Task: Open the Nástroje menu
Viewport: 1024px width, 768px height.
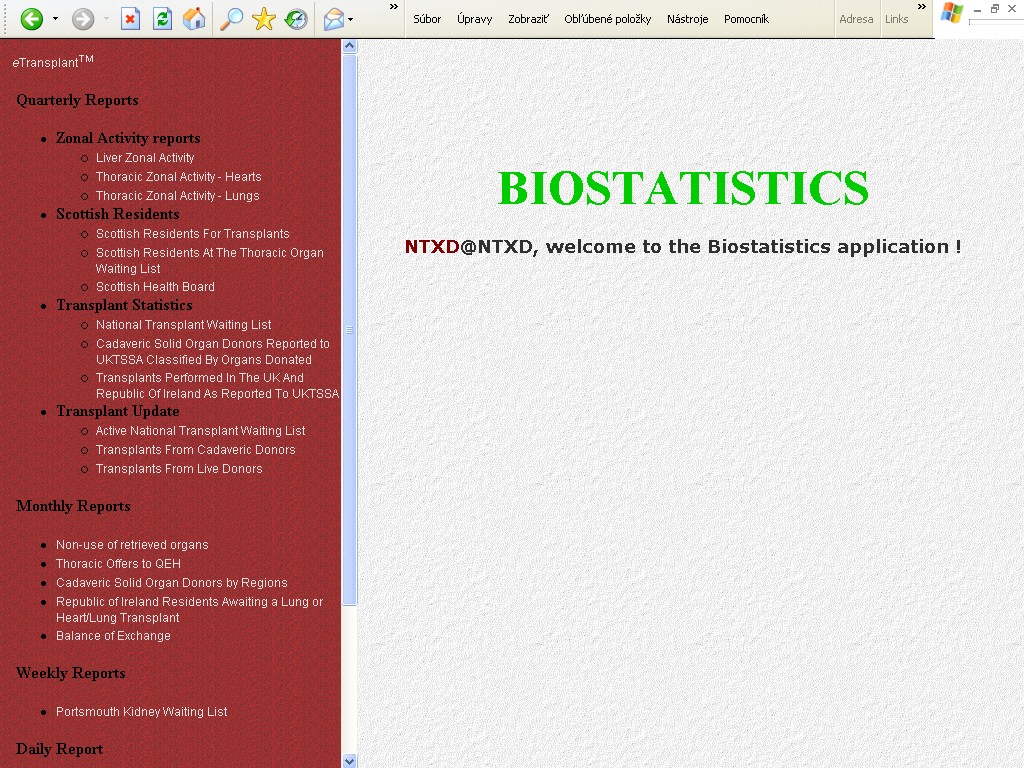Action: [x=688, y=19]
